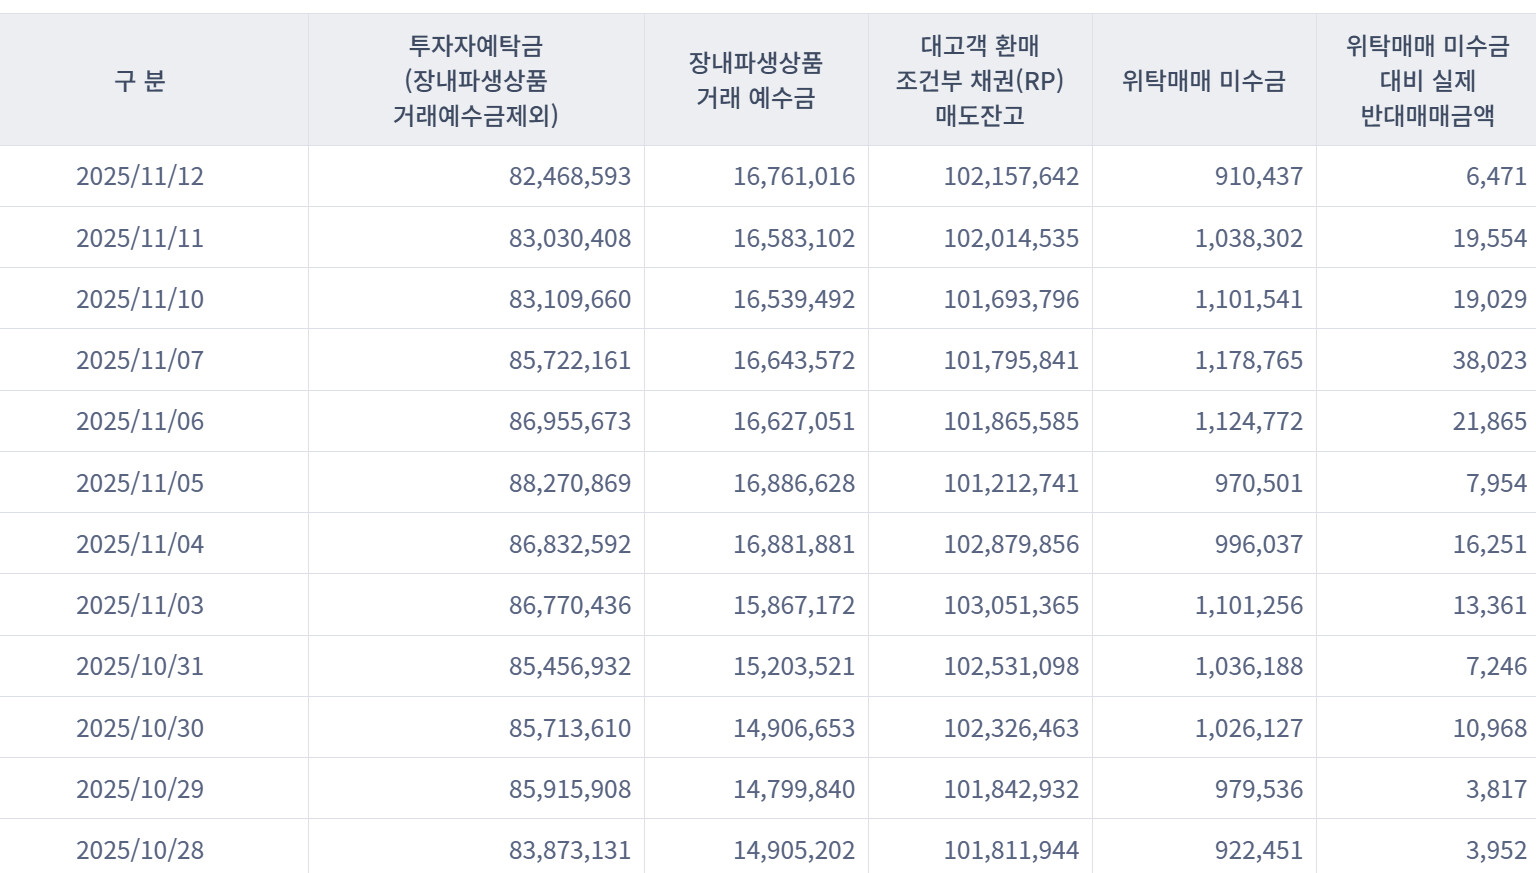Select the forced-sale amount 38,023
Viewport: 1536px width, 873px height.
[1489, 360]
